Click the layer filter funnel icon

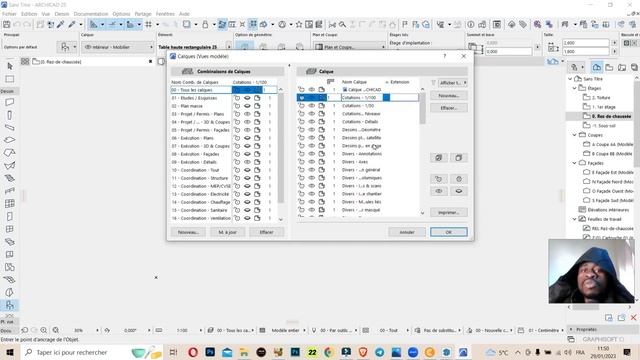coord(433,83)
